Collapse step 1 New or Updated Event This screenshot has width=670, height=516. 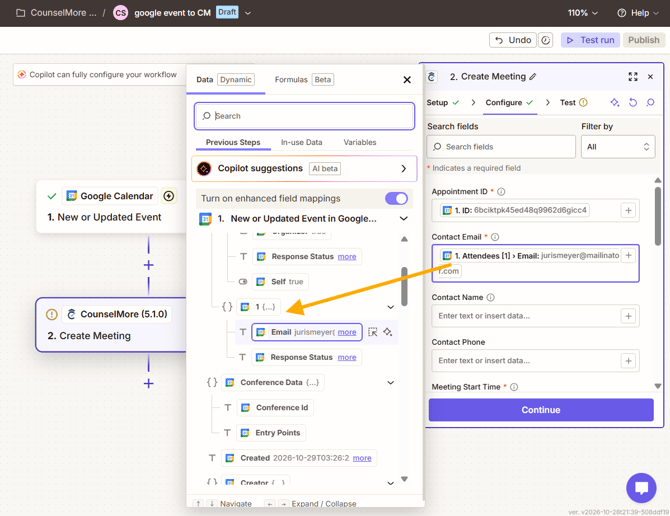pos(403,219)
